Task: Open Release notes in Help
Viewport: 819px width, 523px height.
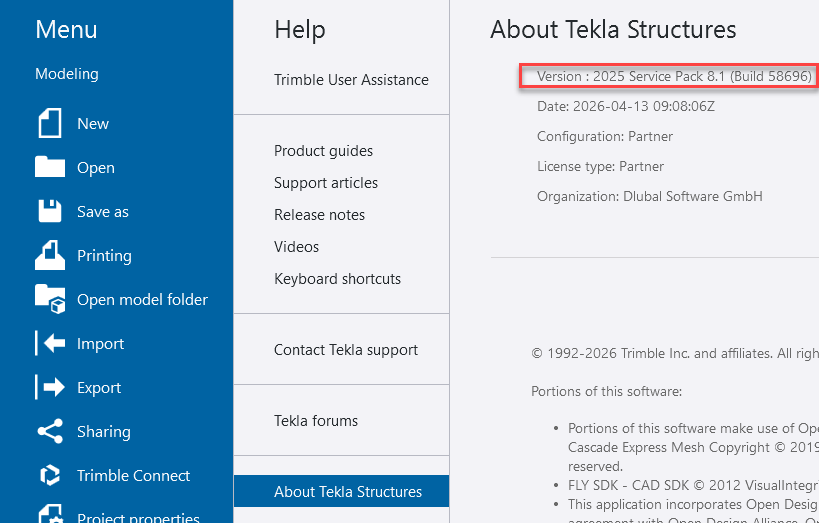Action: pyautogui.click(x=319, y=214)
